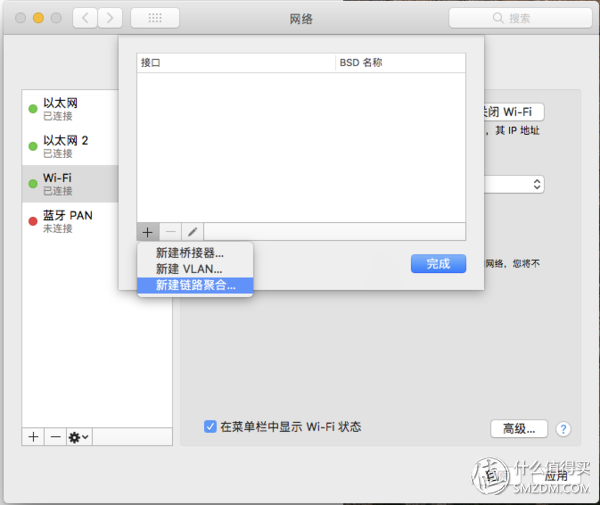
Task: Choose 新建 VLAN... from the popup menu
Action: point(195,269)
